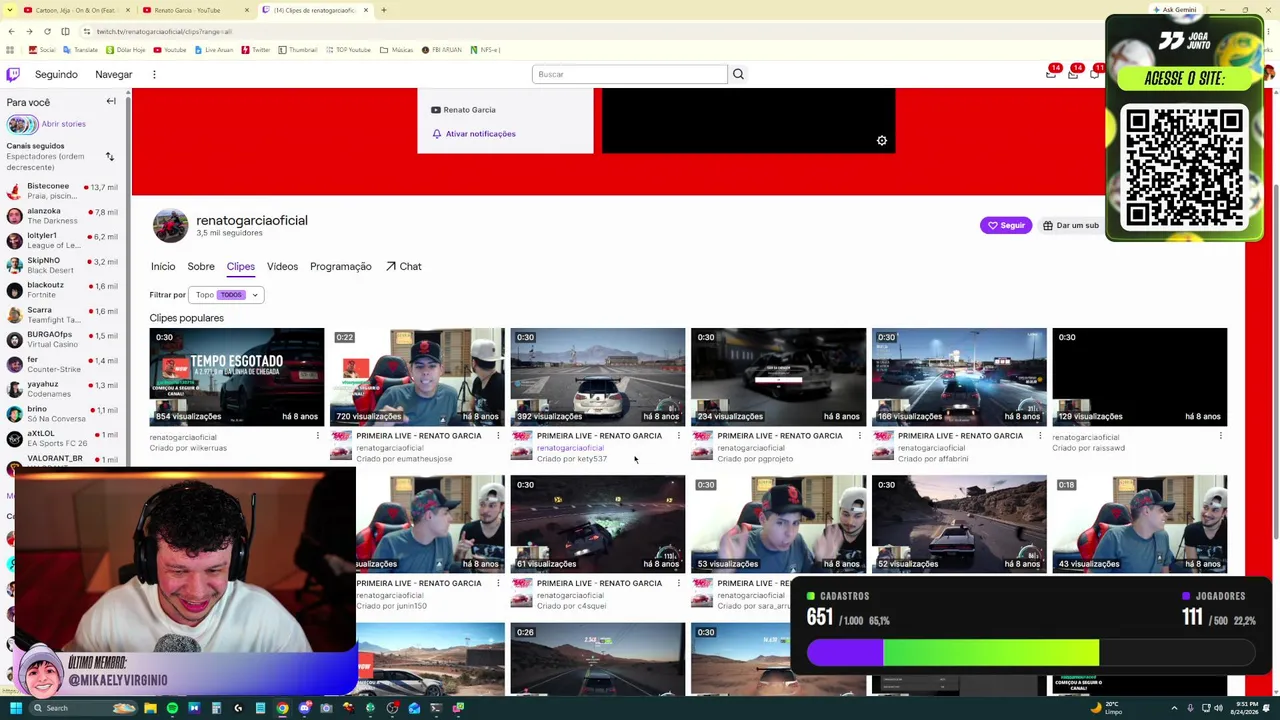
Task: Click creator name eumatheusjose under clip
Action: coord(404,459)
